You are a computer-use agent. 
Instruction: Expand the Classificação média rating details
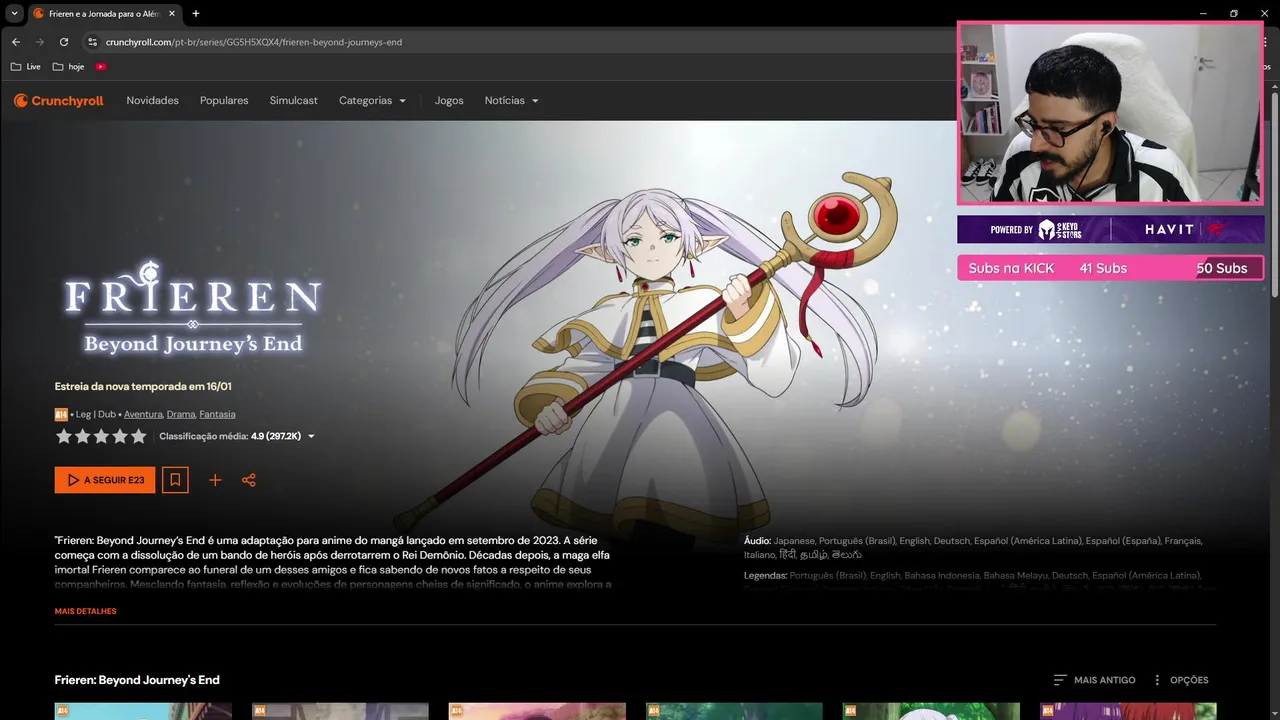coord(237,436)
